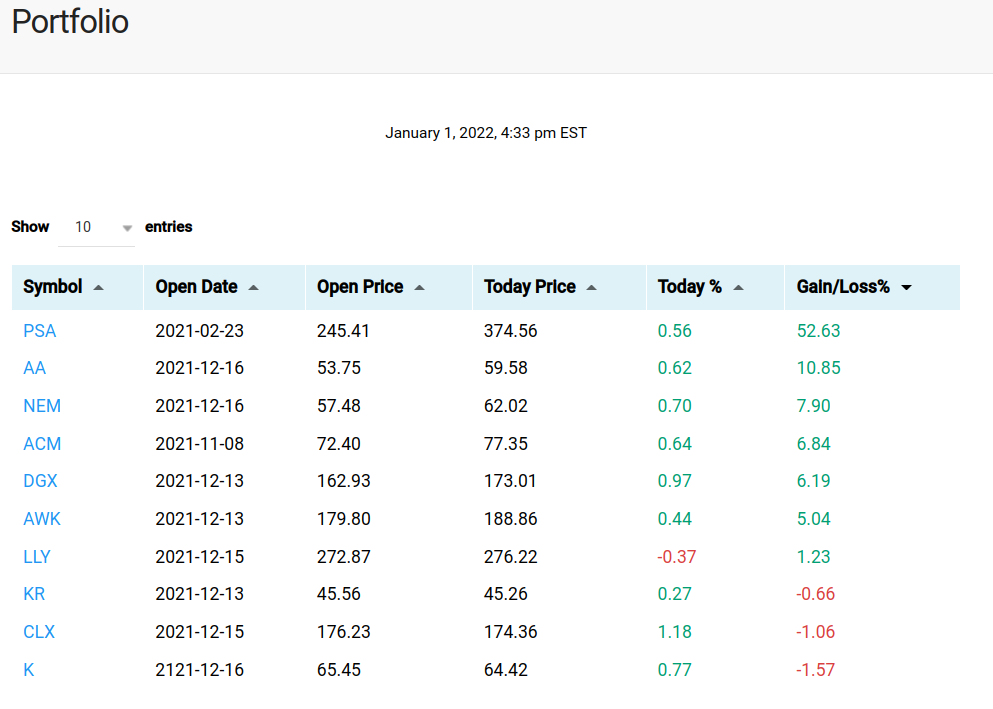Open the AWK stock link
The width and height of the screenshot is (993, 709).
click(42, 519)
